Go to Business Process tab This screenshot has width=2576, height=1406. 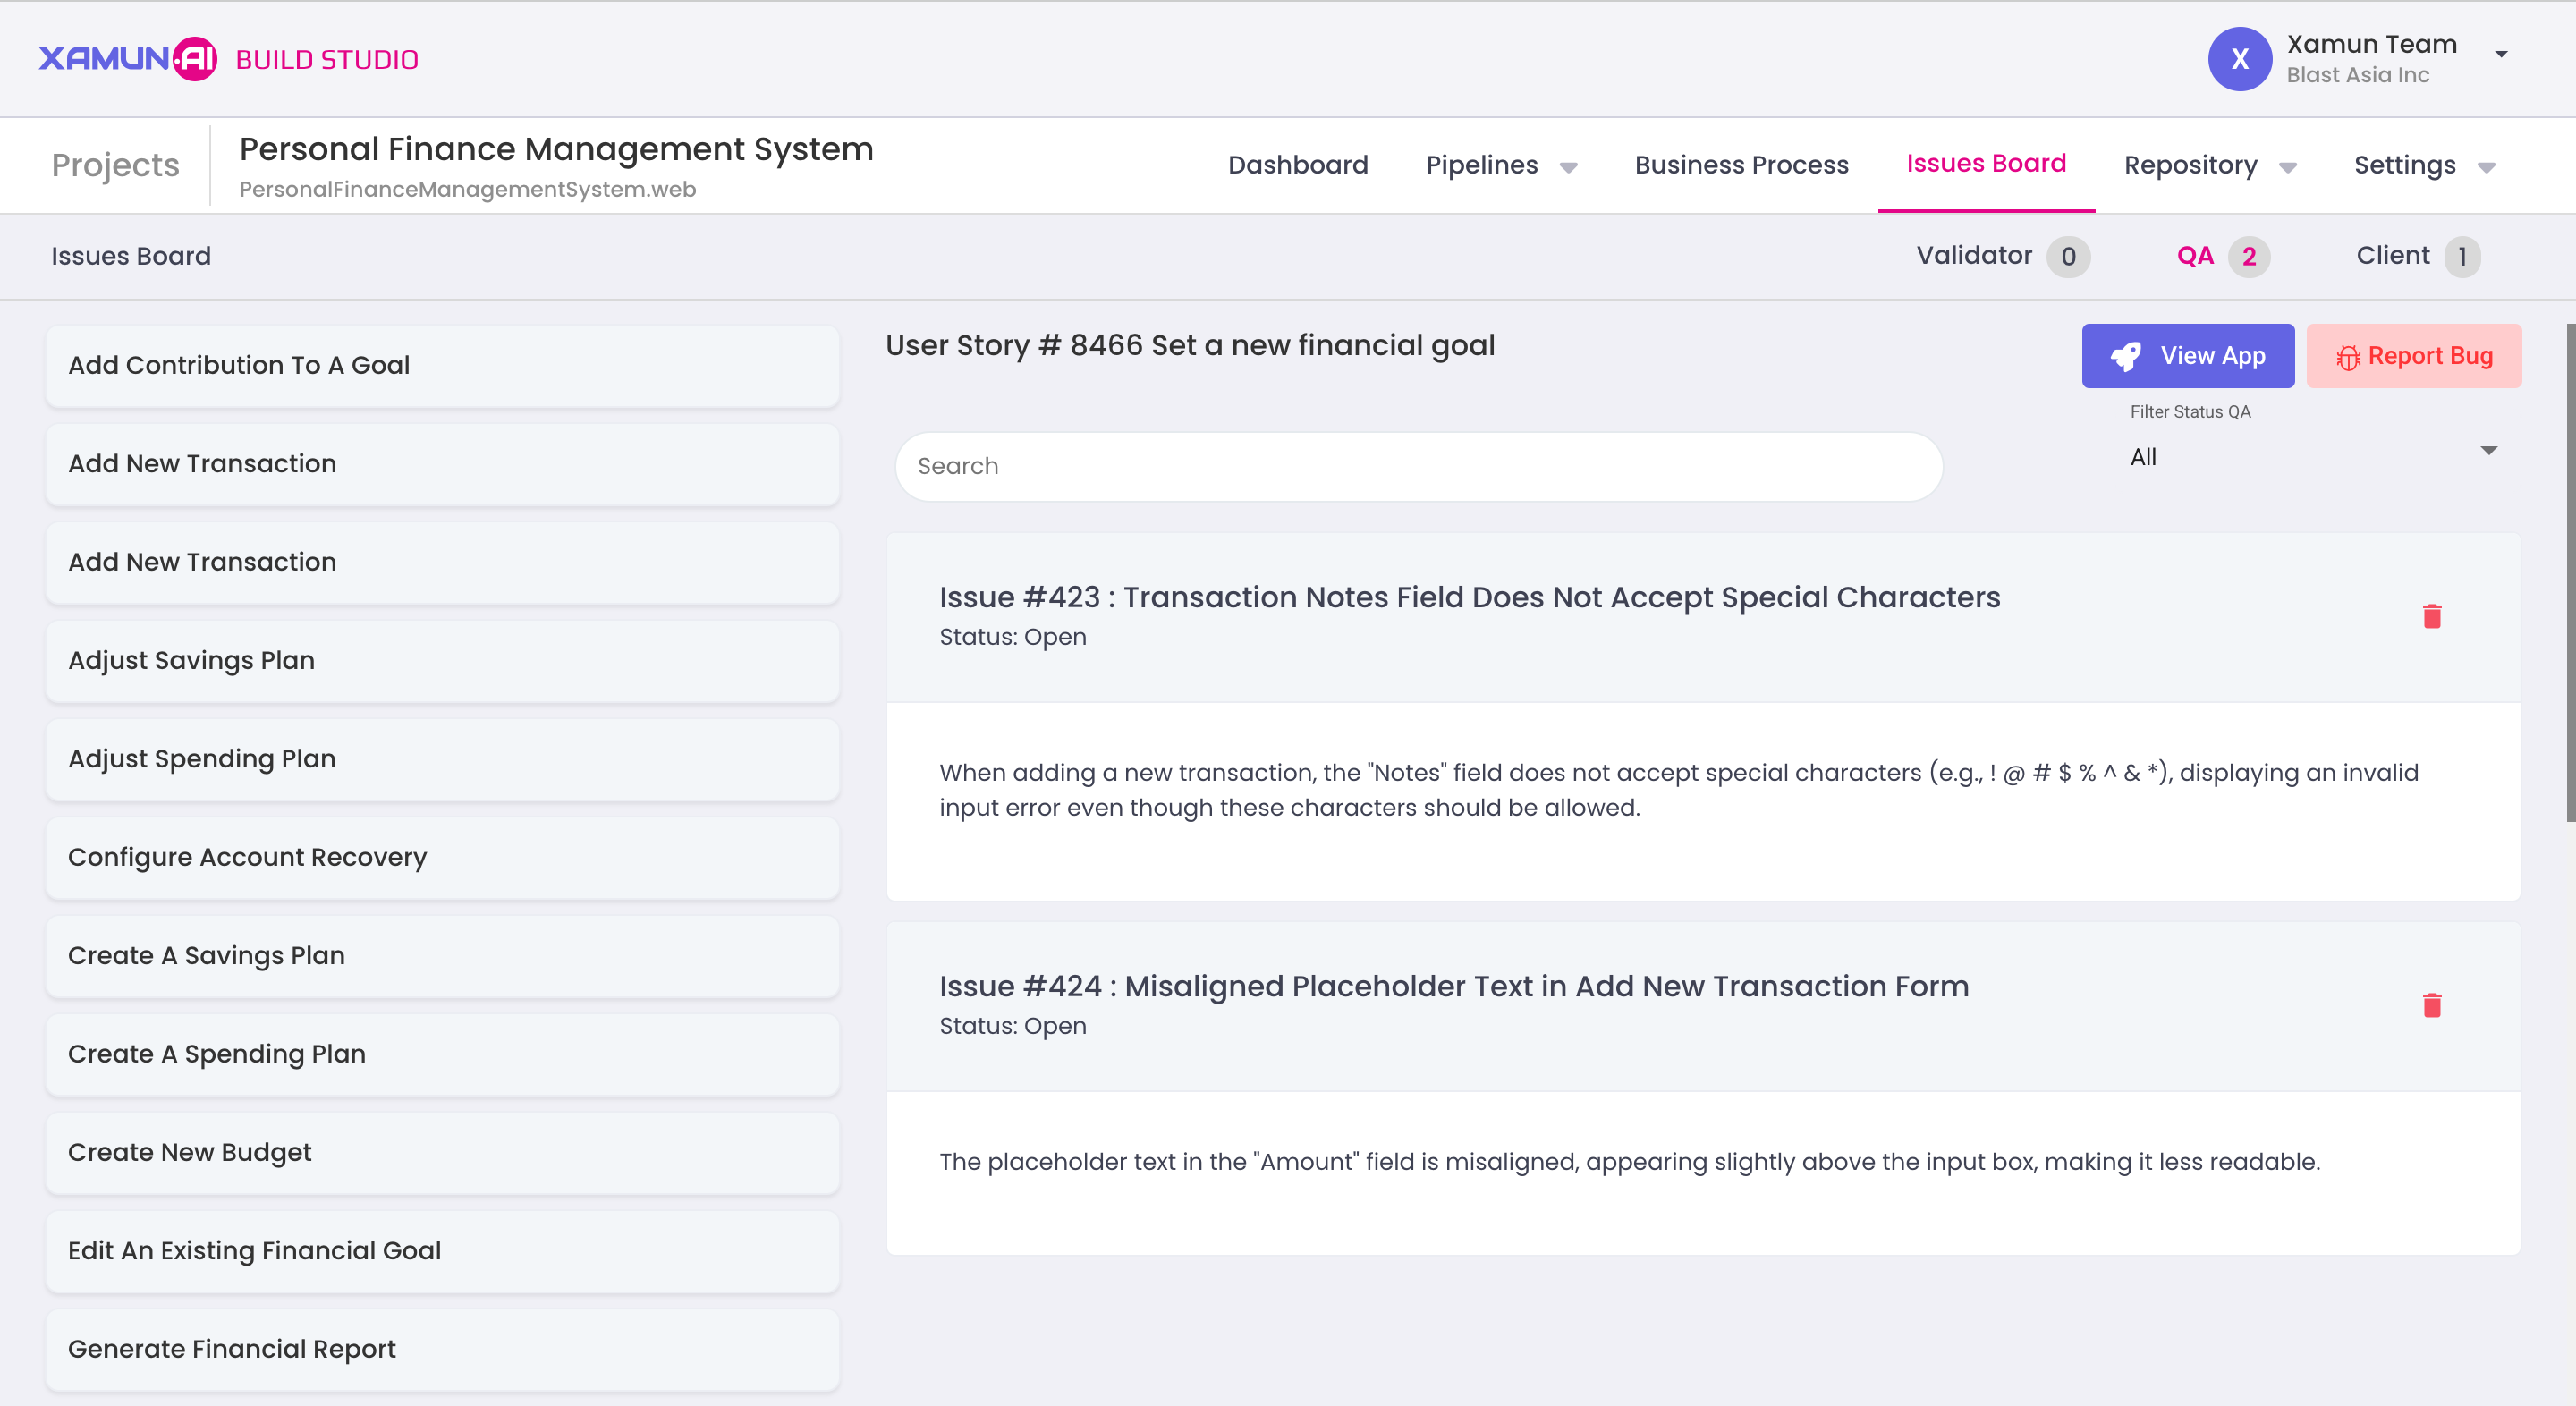[1741, 165]
